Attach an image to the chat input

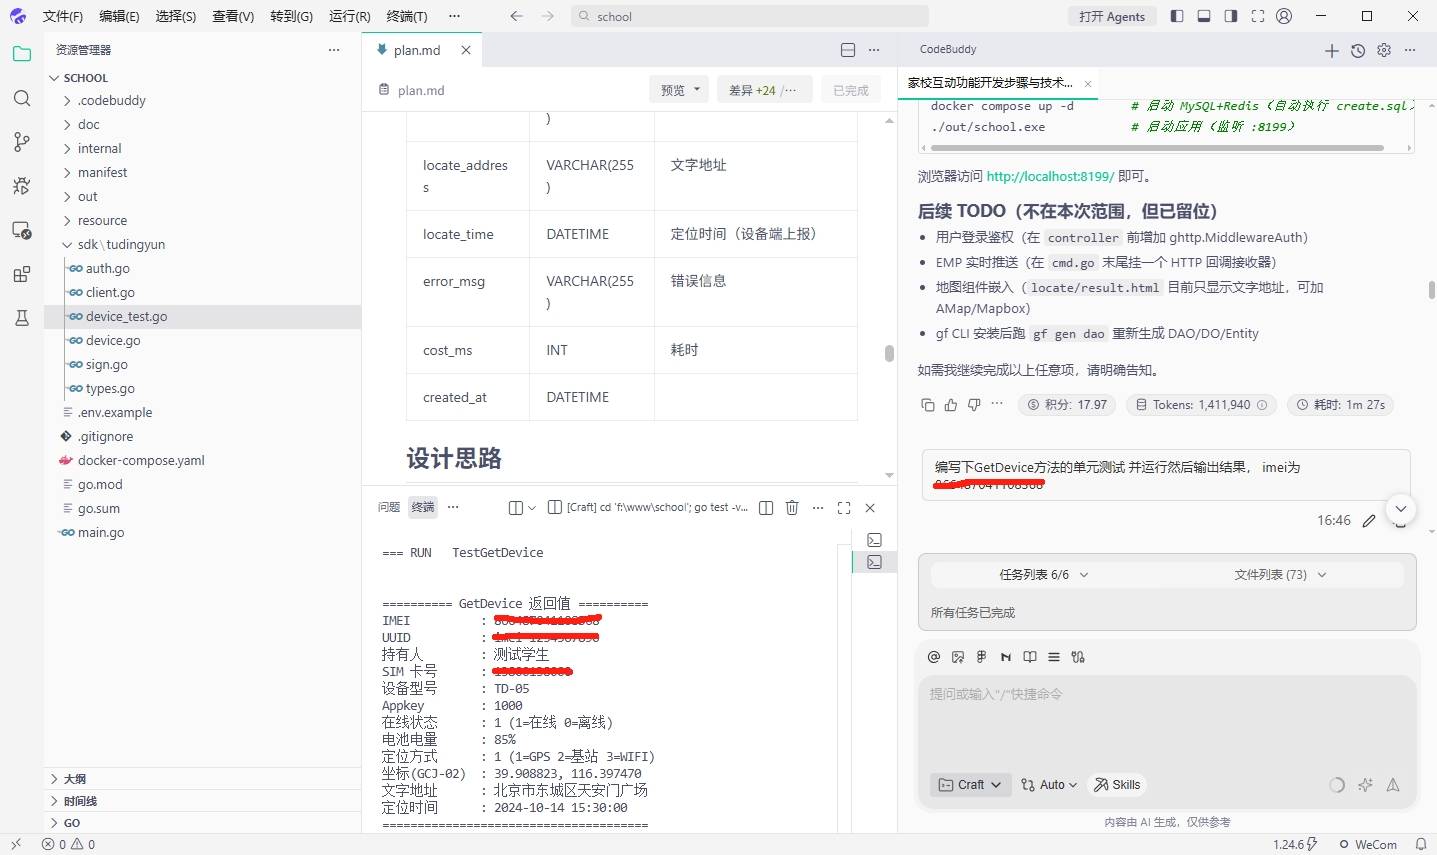pos(958,657)
